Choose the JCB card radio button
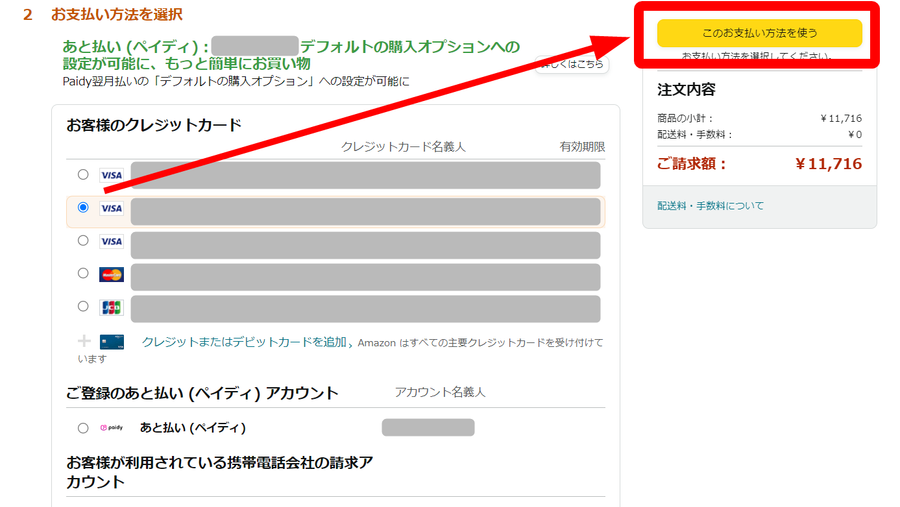Viewport: 900px width, 507px height. (x=83, y=307)
